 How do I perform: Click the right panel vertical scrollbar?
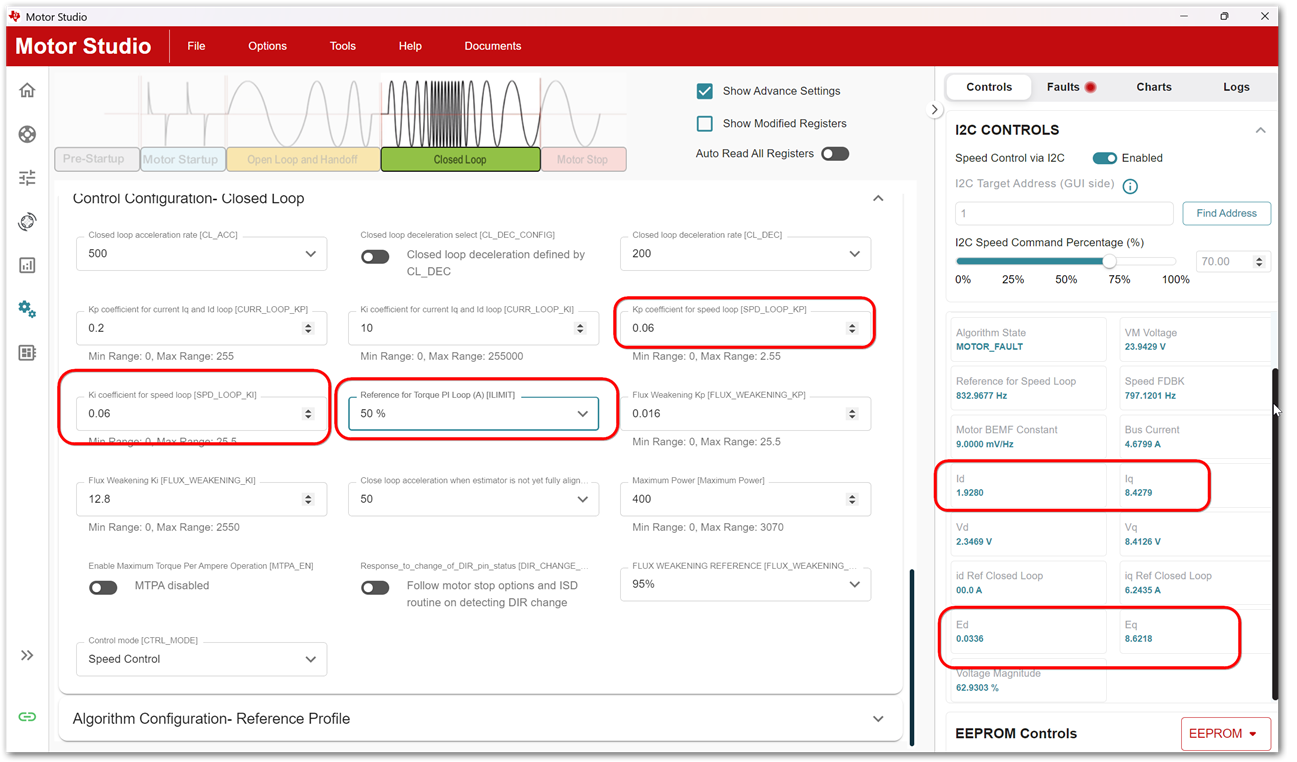click(1274, 534)
